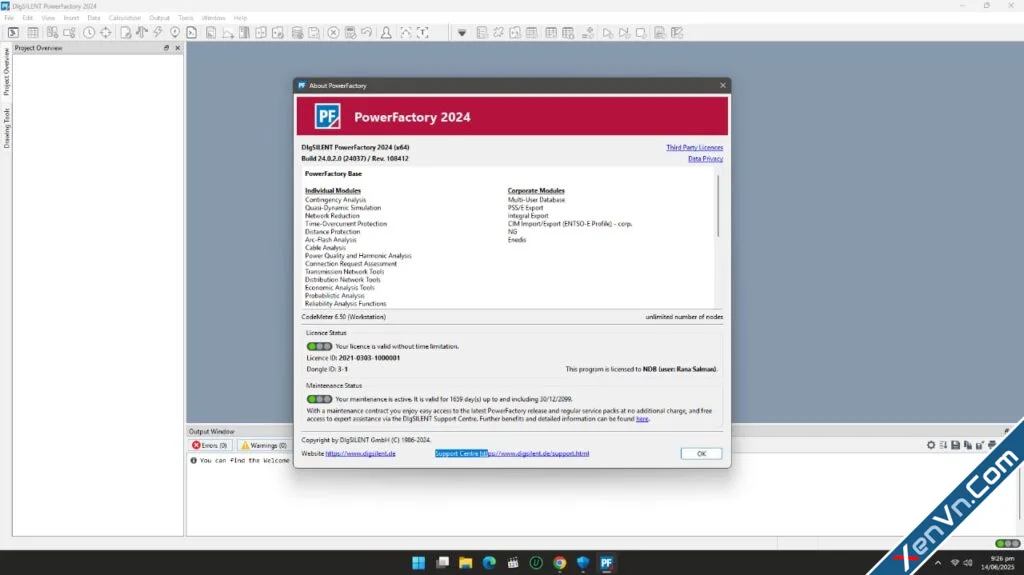
Task: Show hidden system tray icons chevron
Action: coord(938,563)
